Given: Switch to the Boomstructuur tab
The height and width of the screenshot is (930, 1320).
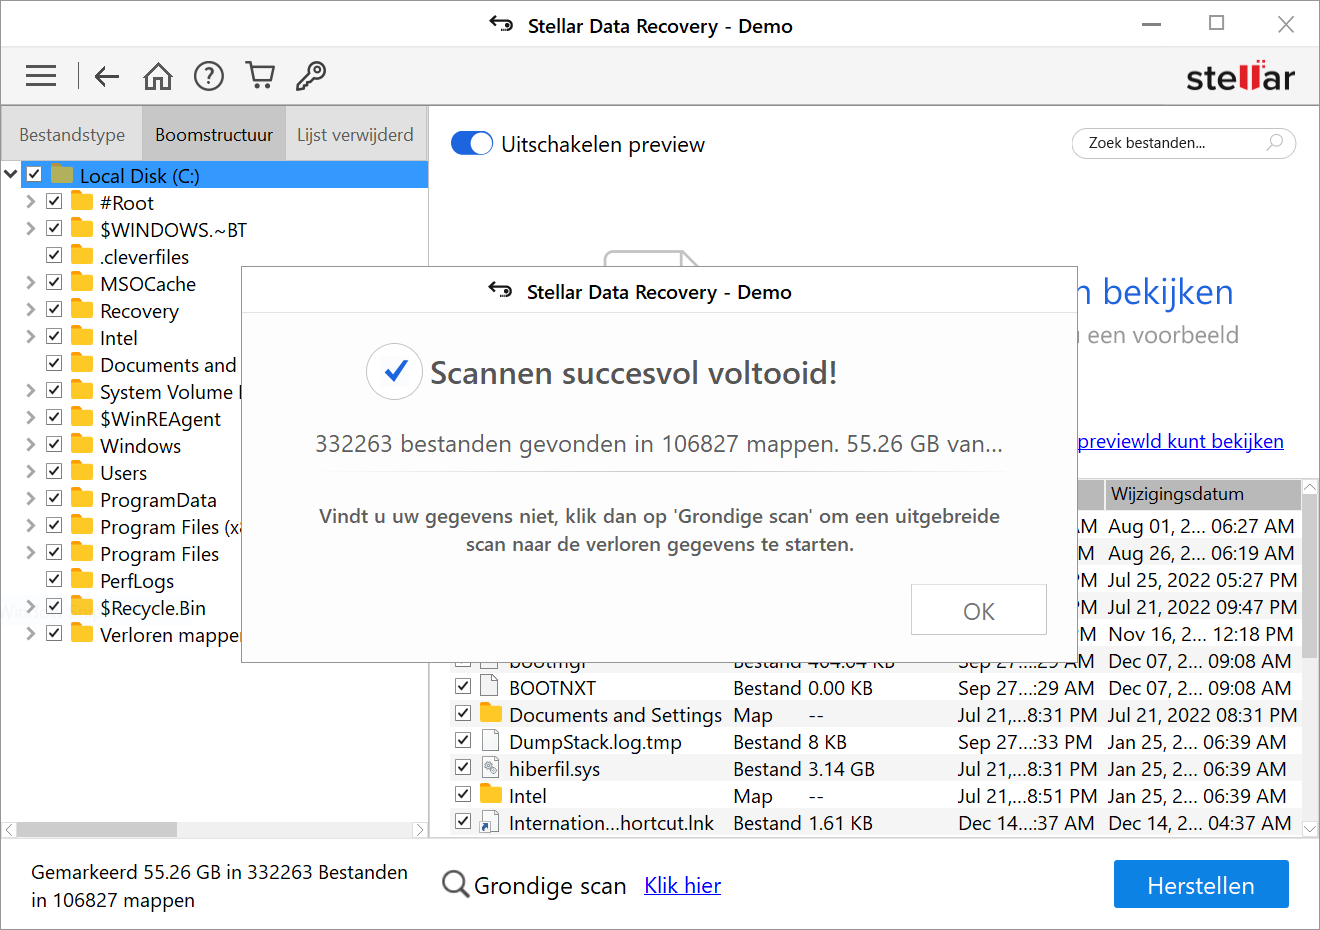Looking at the screenshot, I should 214,134.
